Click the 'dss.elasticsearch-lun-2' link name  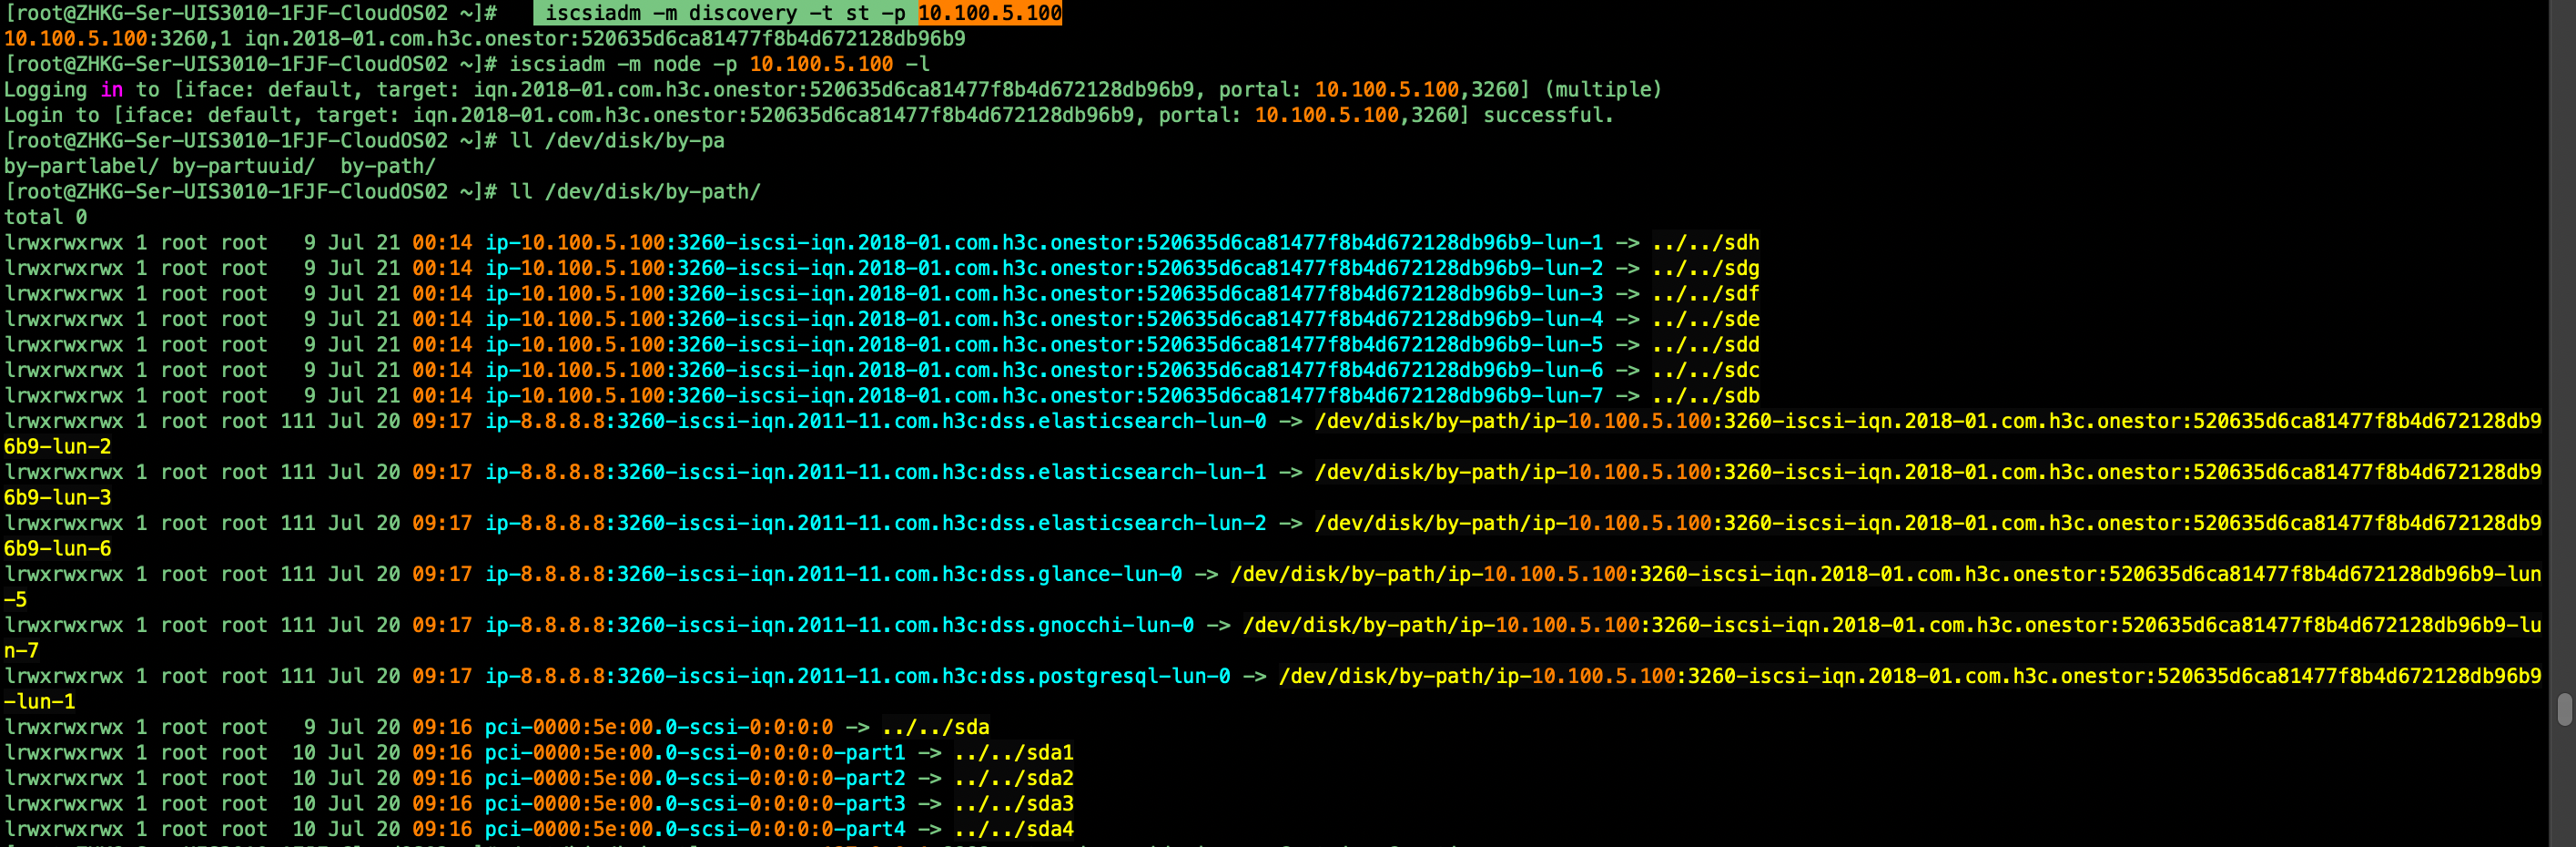[x=876, y=523]
